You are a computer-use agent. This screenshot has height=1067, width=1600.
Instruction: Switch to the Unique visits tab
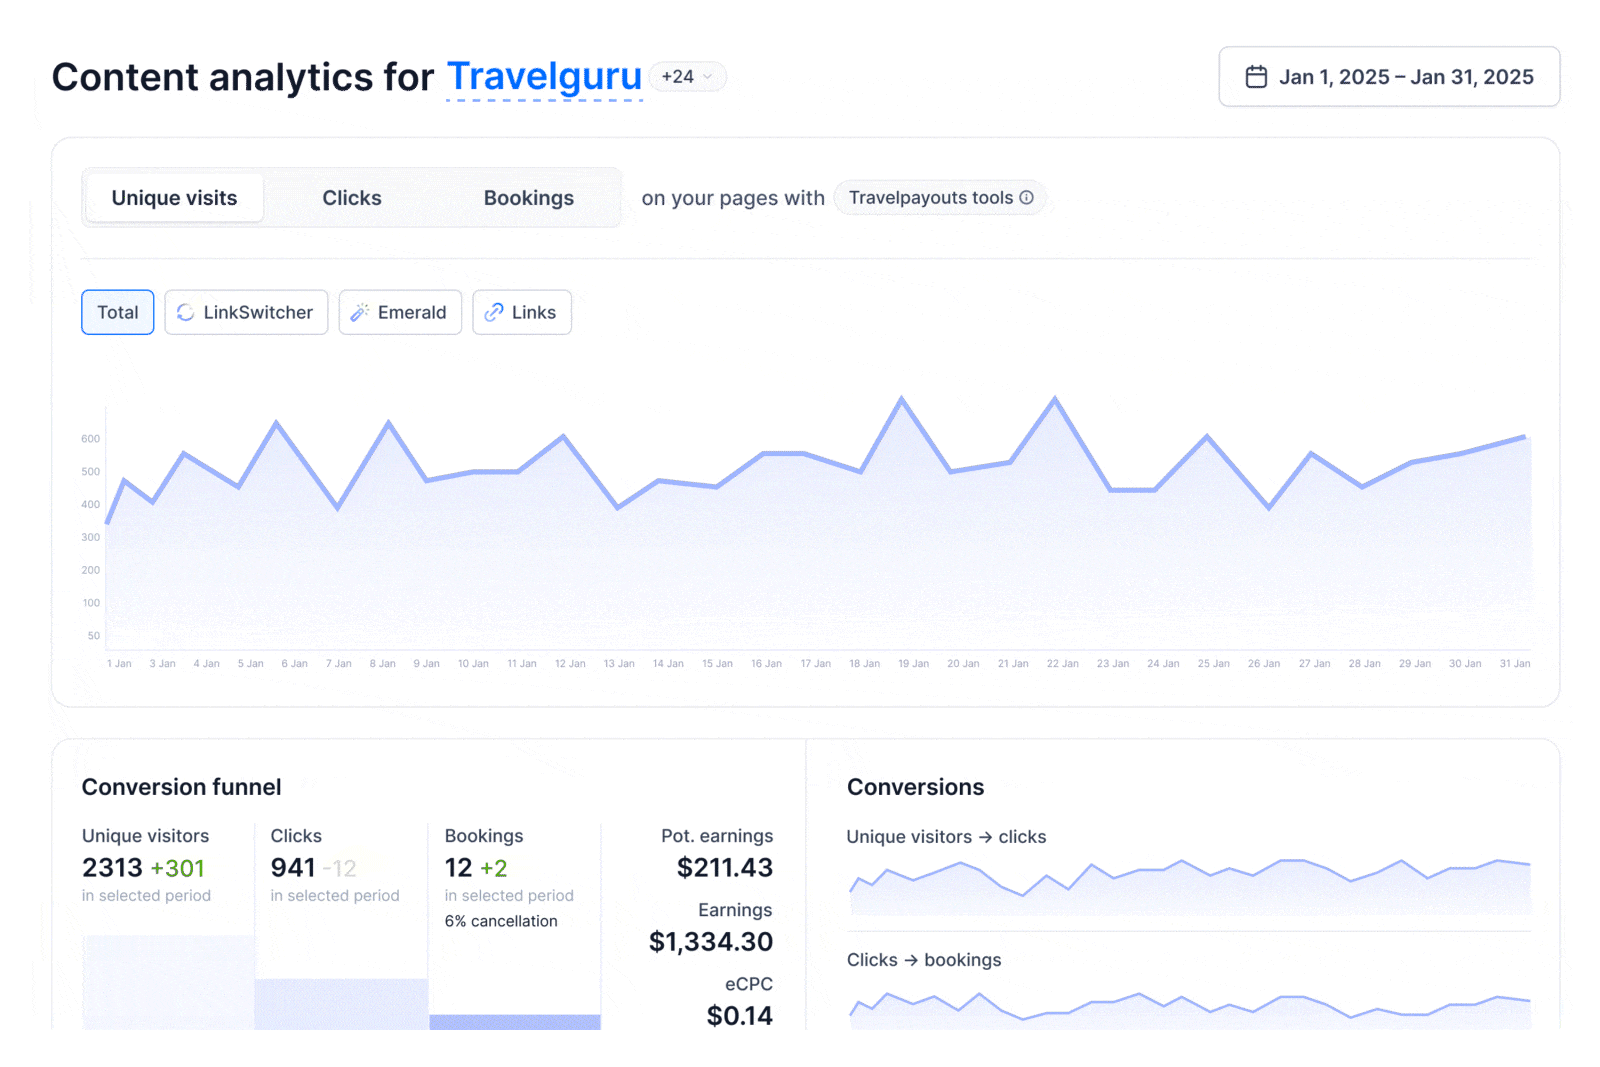[x=175, y=198]
